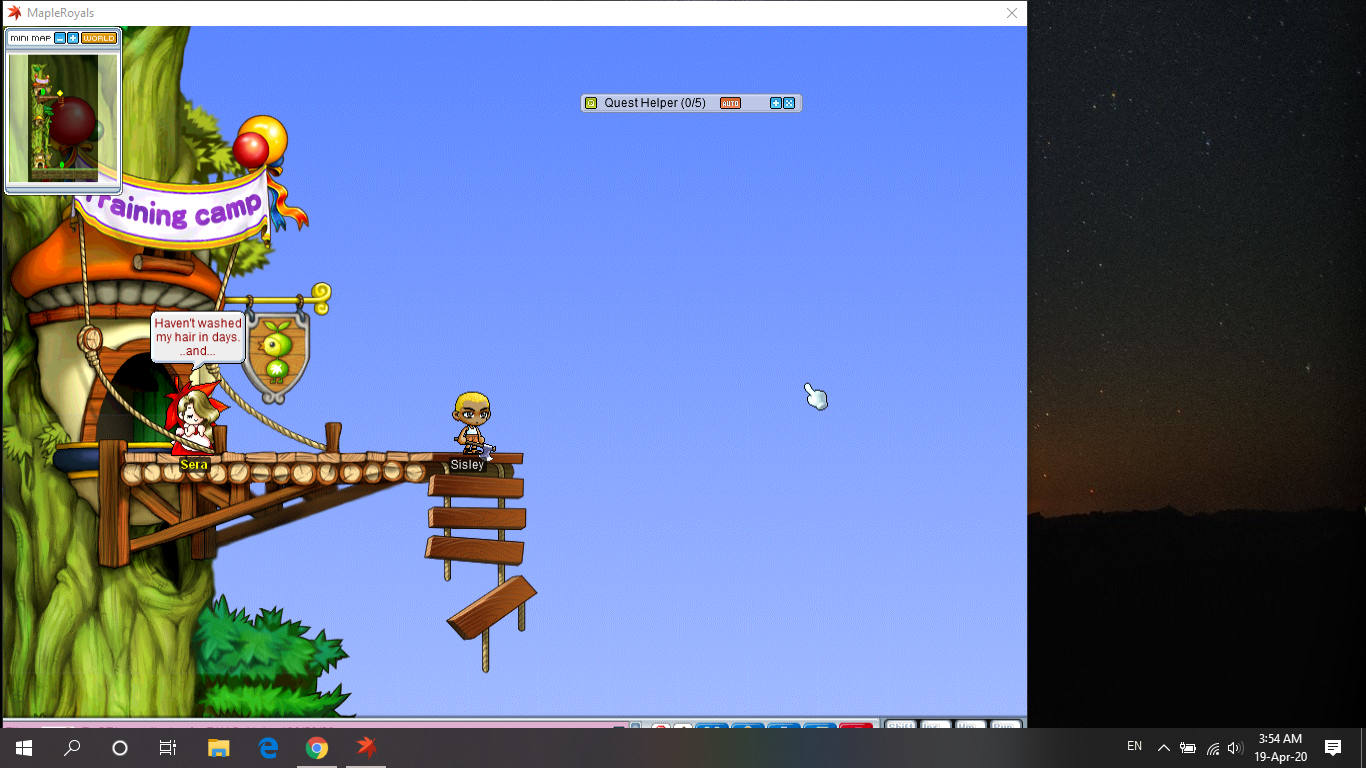Talk to the NPC Sera
The width and height of the screenshot is (1366, 768).
[192, 422]
